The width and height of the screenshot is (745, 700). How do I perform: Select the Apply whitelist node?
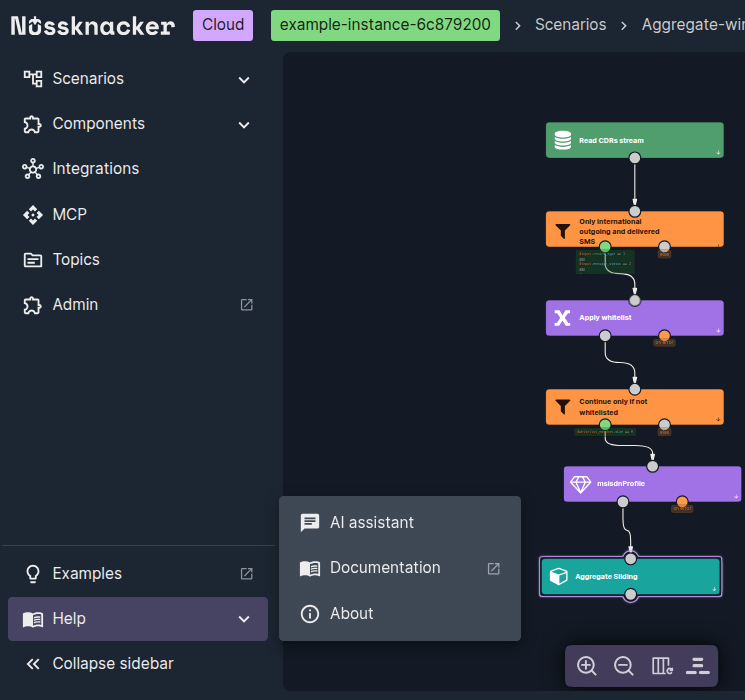click(x=634, y=318)
